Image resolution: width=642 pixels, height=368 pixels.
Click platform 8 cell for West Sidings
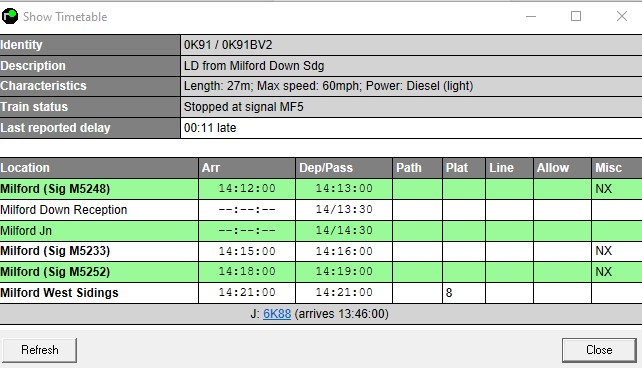coord(464,293)
